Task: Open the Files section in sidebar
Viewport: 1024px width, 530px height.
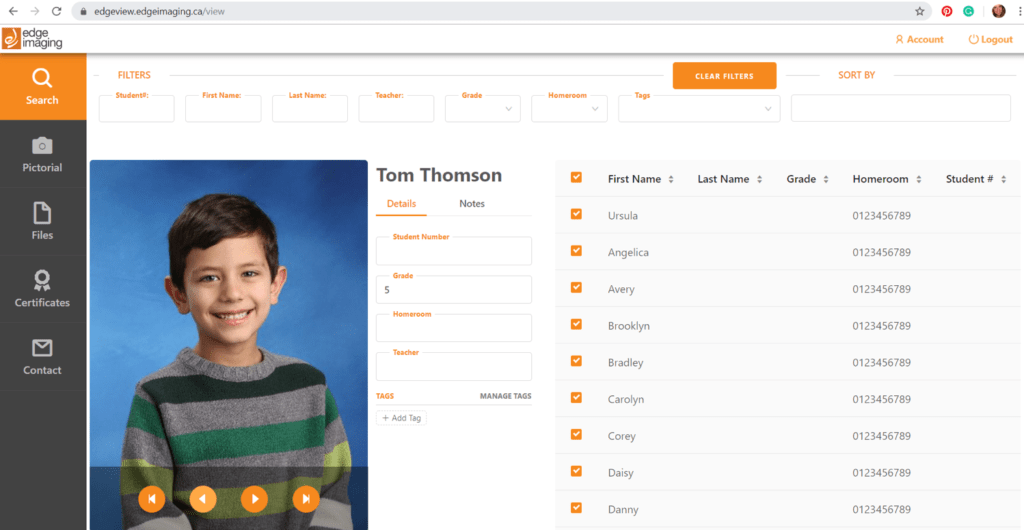Action: 42,222
